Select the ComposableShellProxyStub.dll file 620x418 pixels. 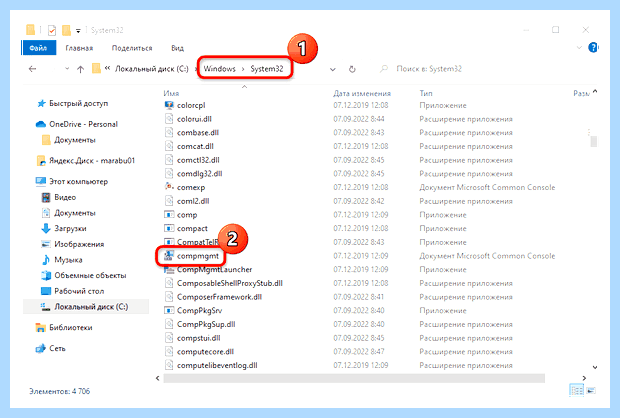230,283
